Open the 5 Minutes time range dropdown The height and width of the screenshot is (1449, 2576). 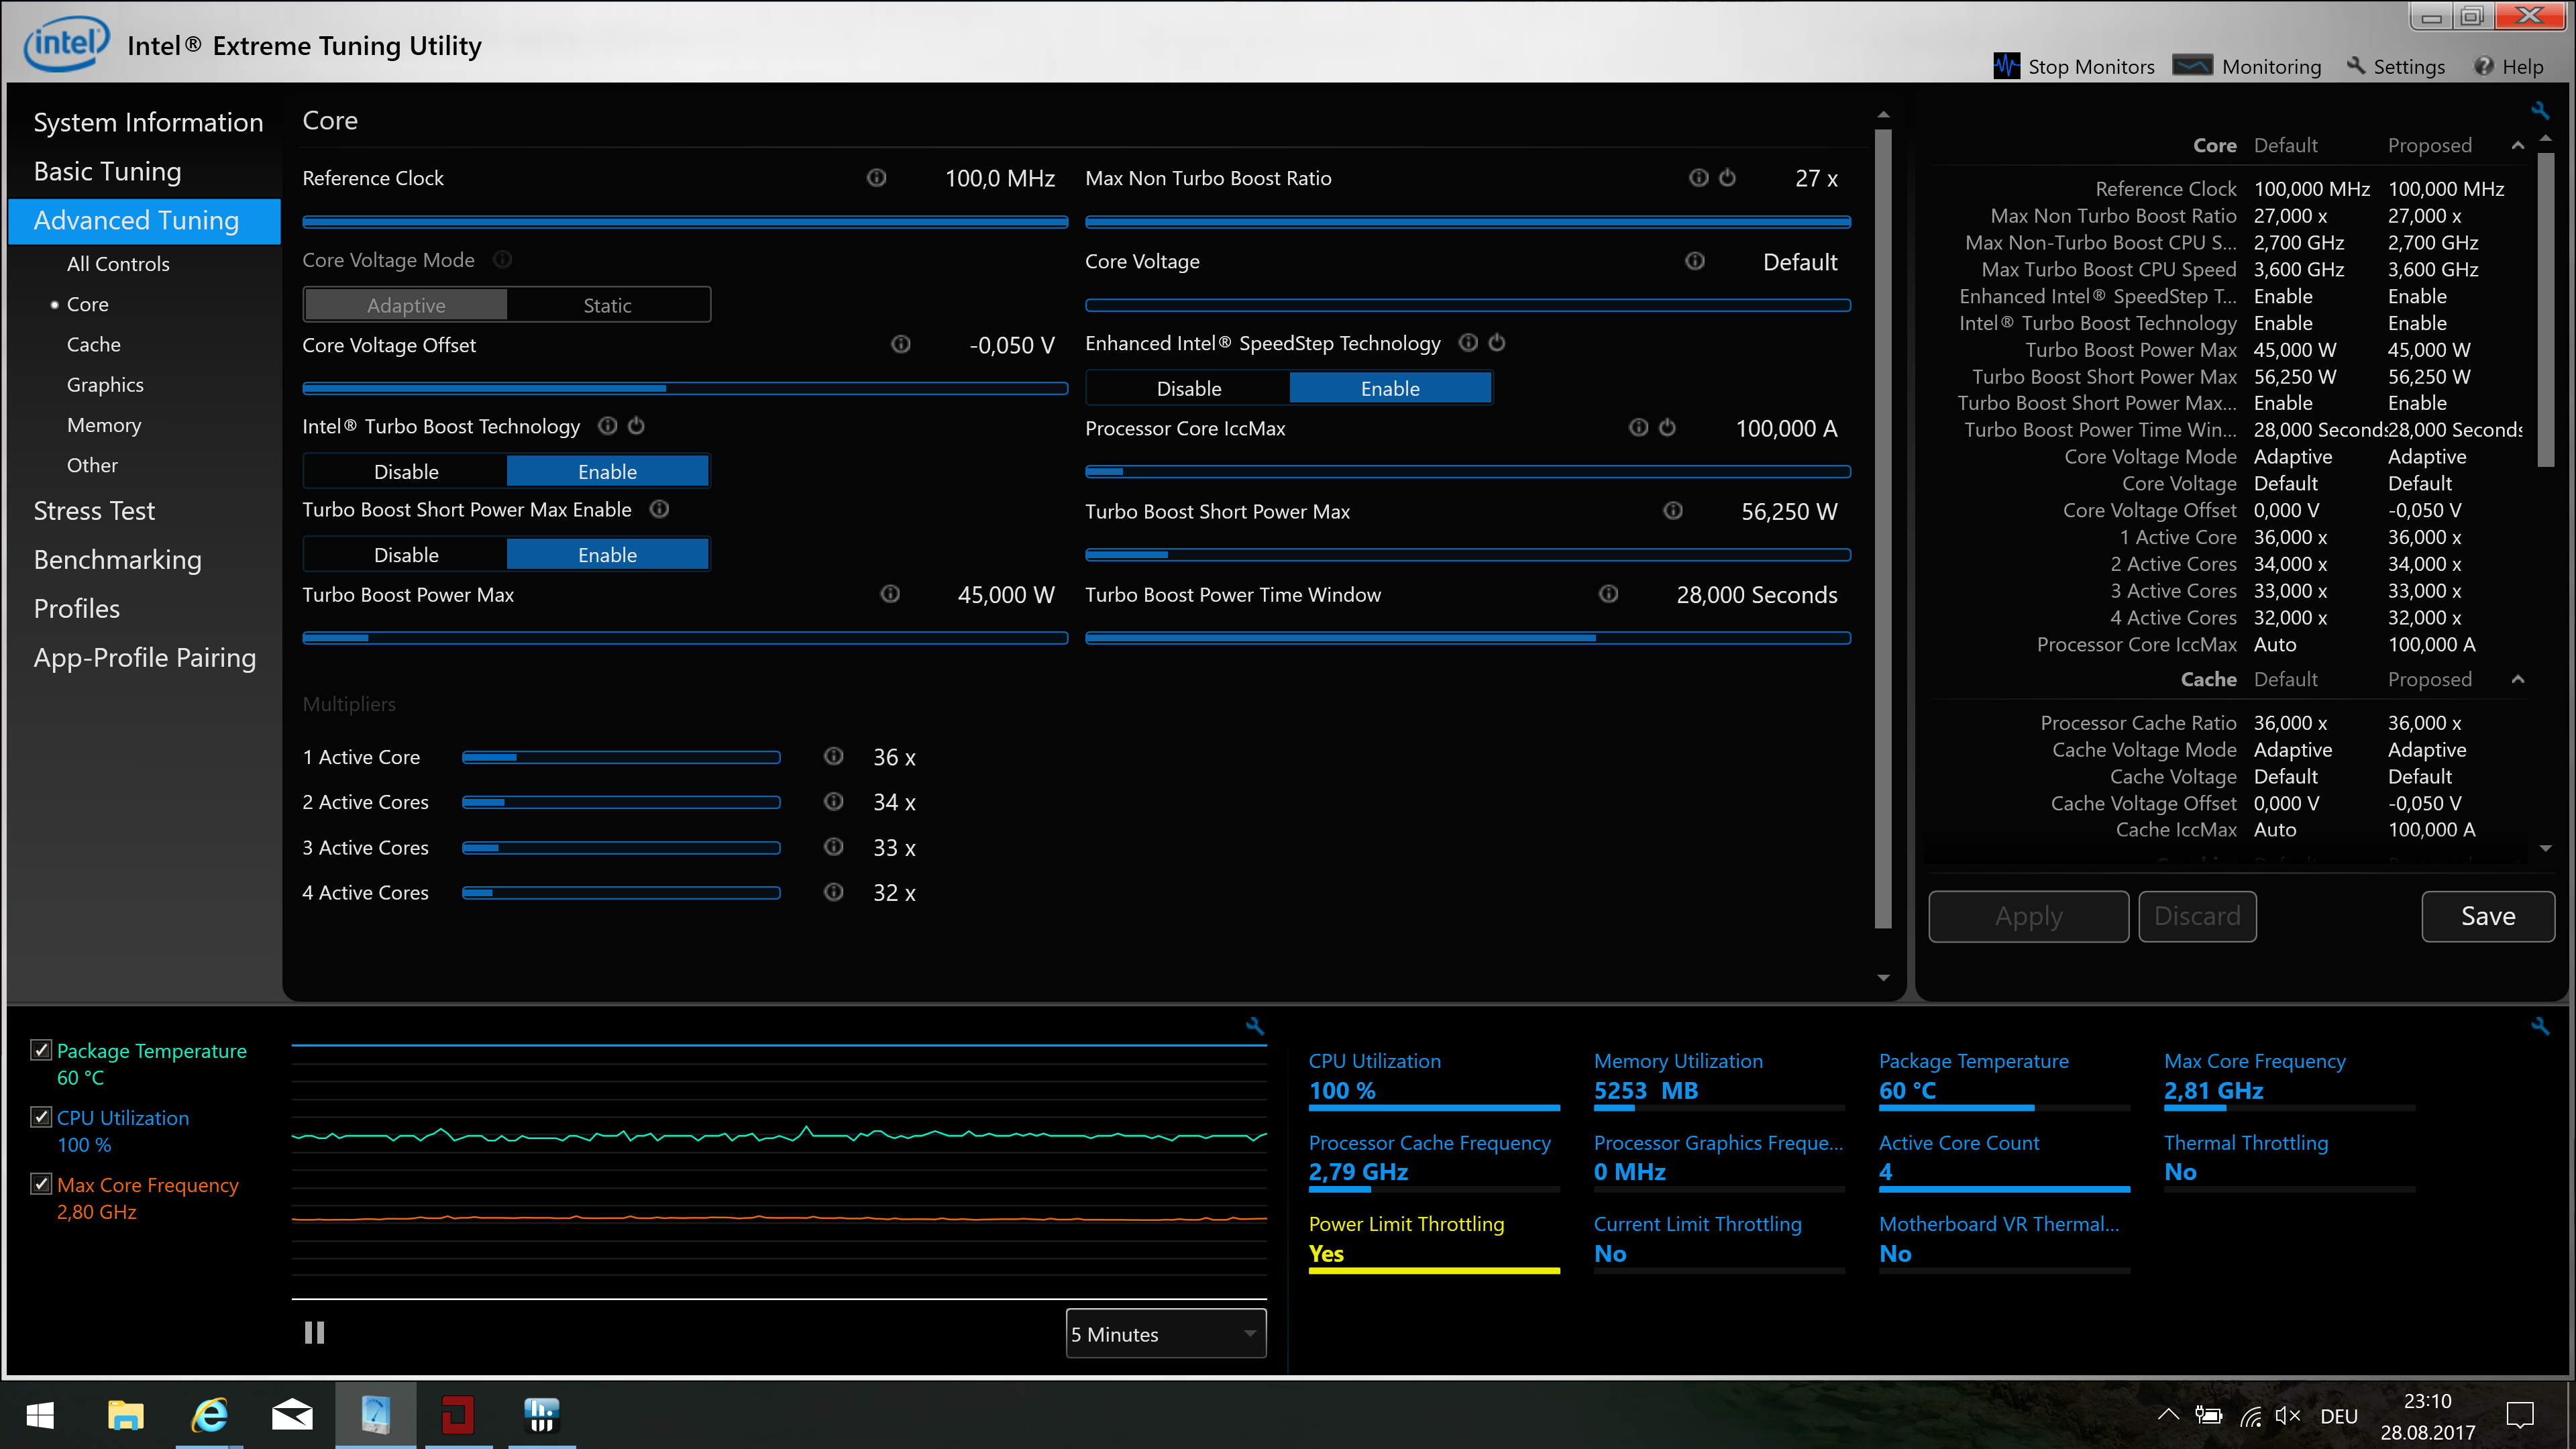pos(1165,1334)
